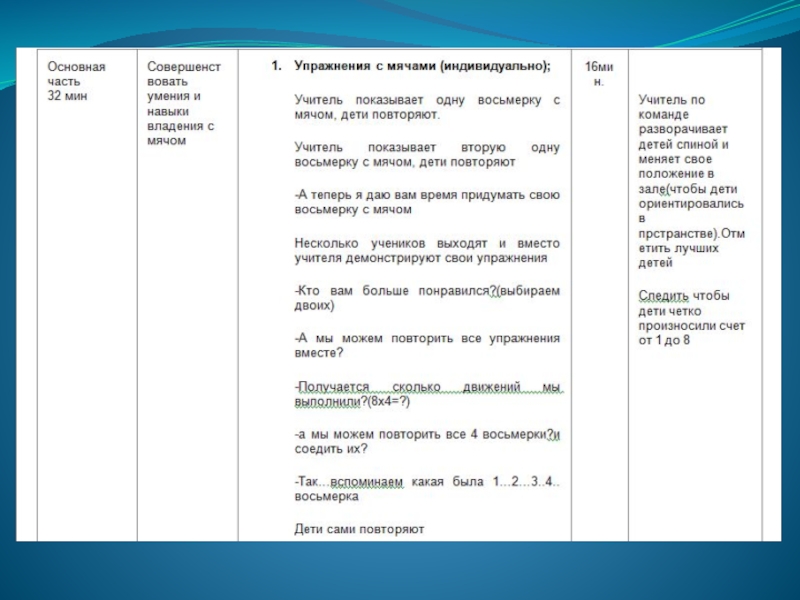This screenshot has width=800, height=600.
Task: Click the text 'произносили счет от 1 до 8'
Action: (x=691, y=333)
